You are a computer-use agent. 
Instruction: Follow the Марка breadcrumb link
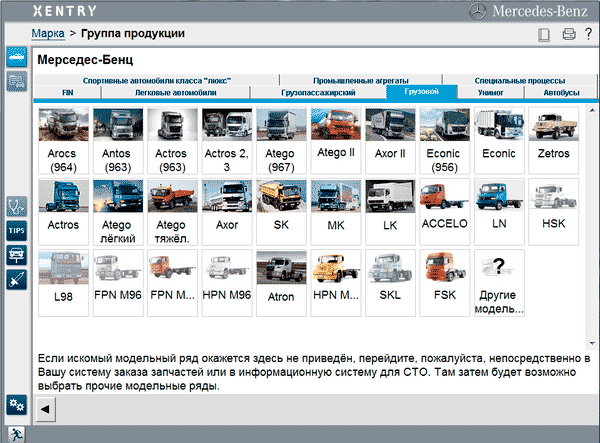coord(48,33)
